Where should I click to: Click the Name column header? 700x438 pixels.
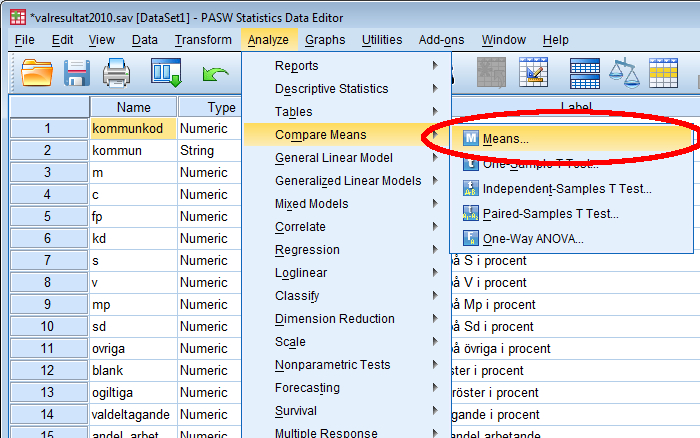coord(133,107)
